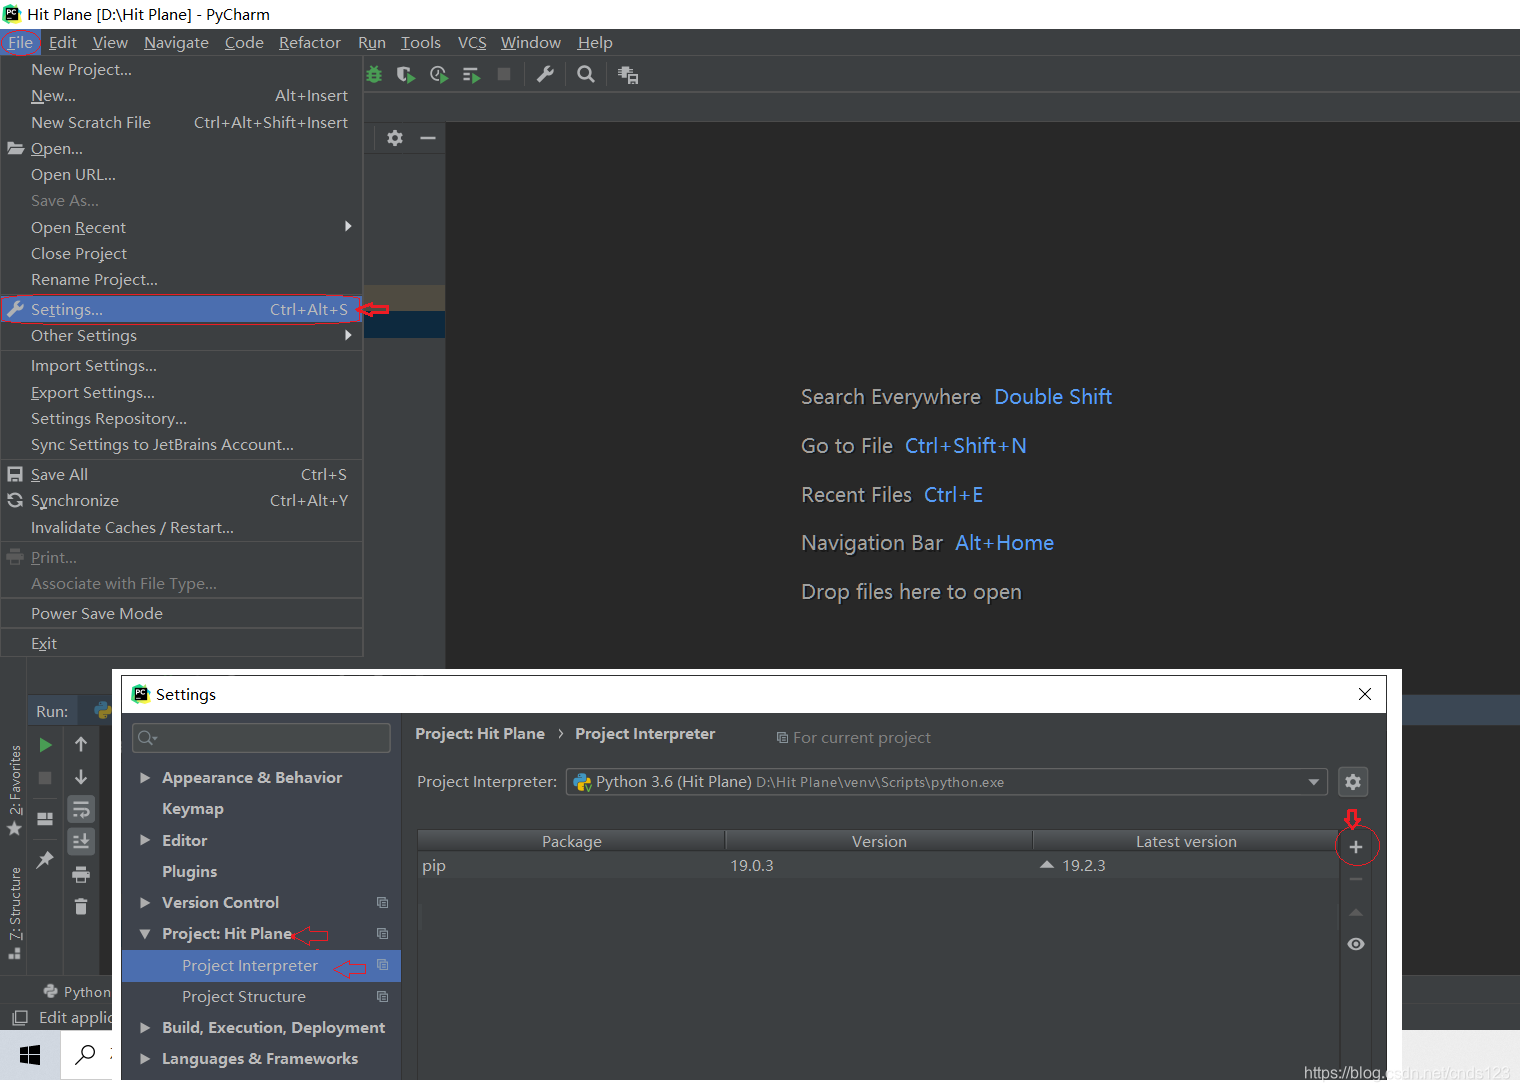Select New Project... in File menu
Screen dimensions: 1520x1092
click(181, 69)
